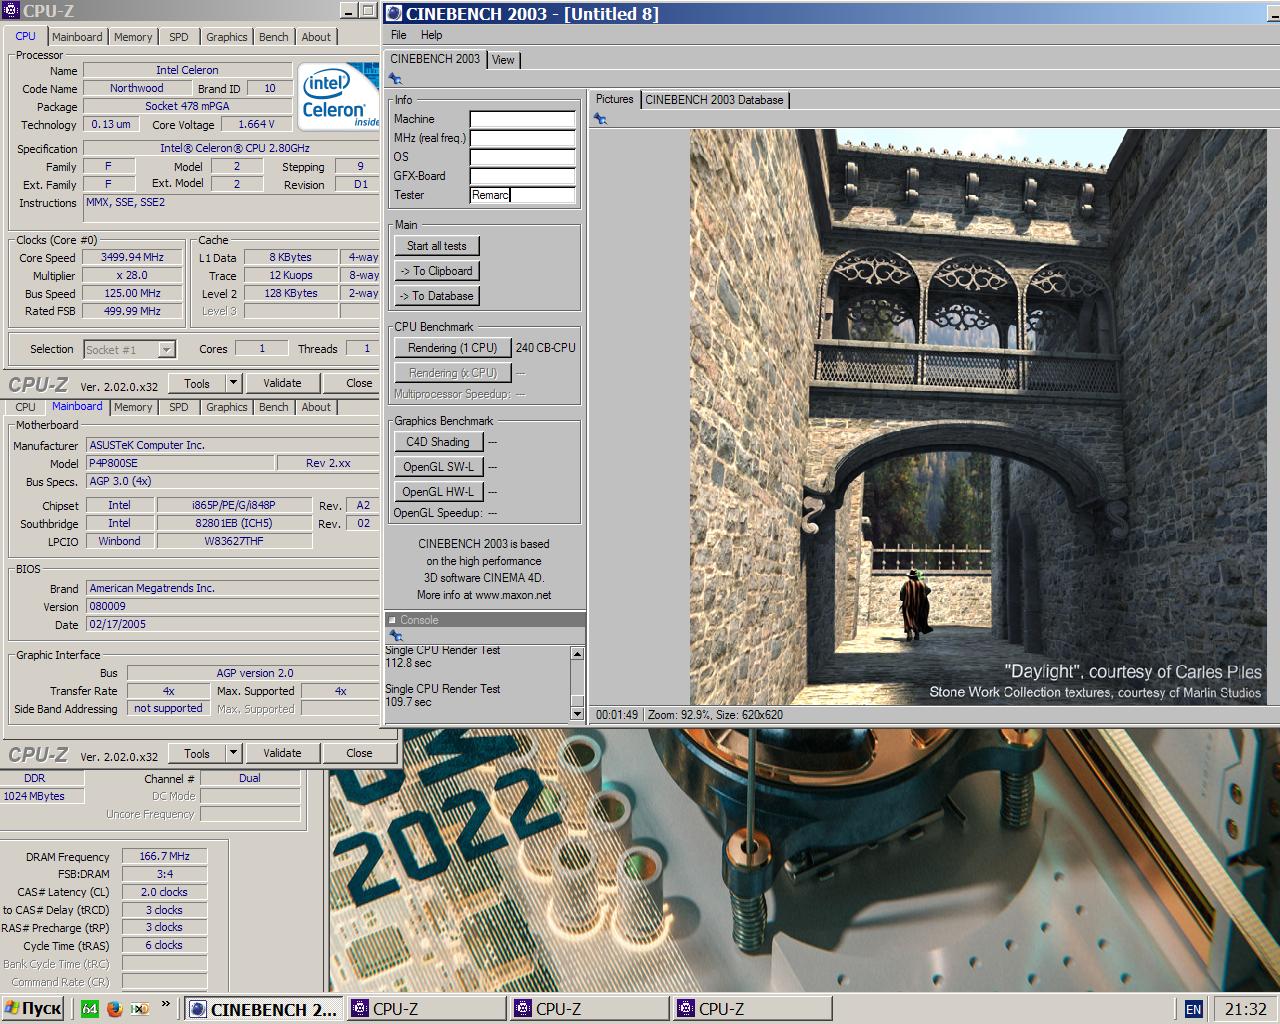Open CPU tab in Motherboard CPU-Z window
The width and height of the screenshot is (1280, 1024).
pos(26,407)
